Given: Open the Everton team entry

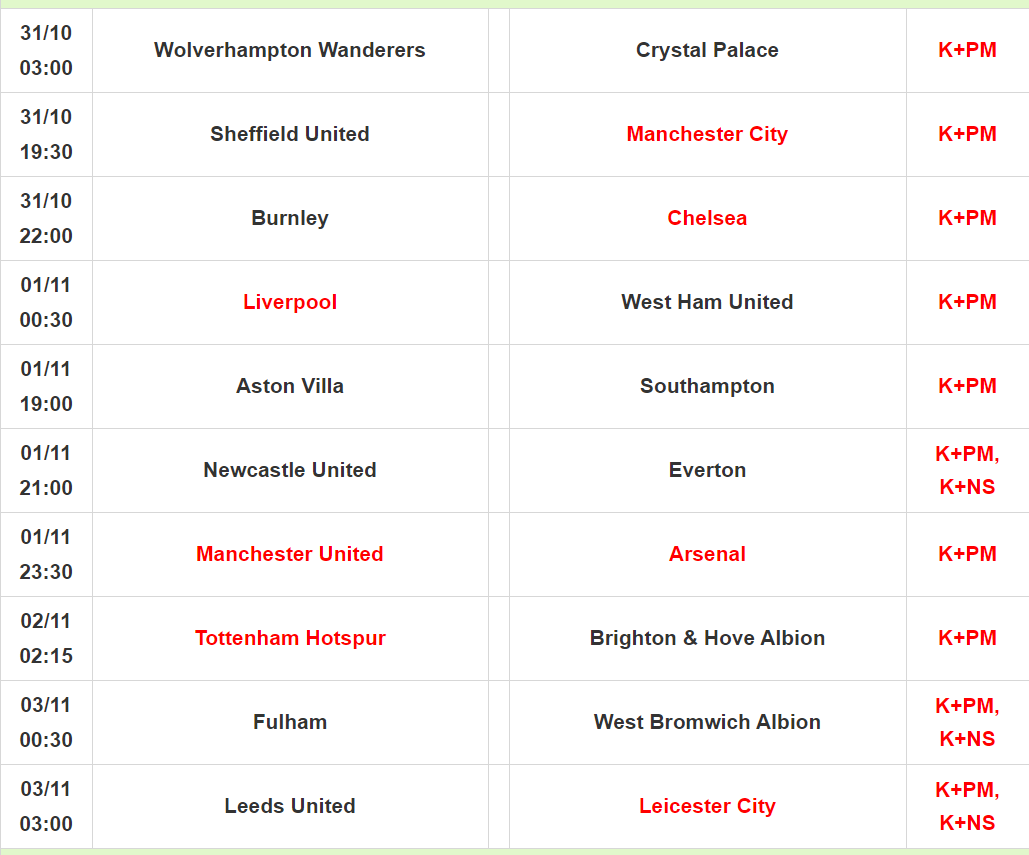Looking at the screenshot, I should (x=707, y=470).
